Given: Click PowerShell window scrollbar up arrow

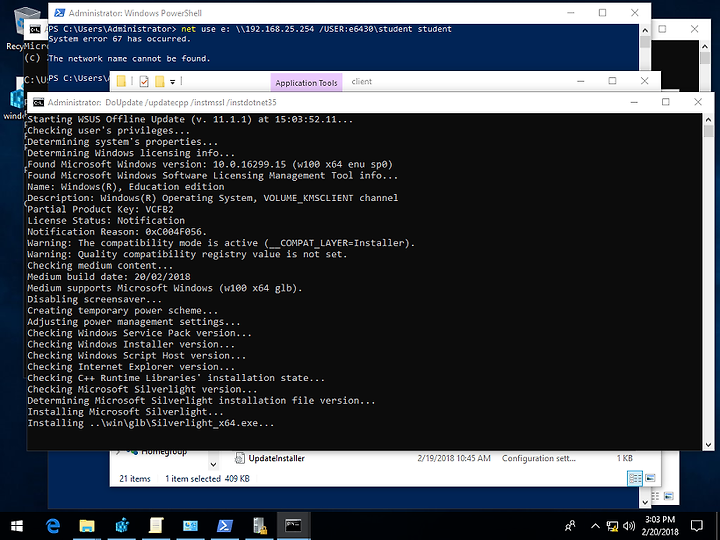Looking at the screenshot, I should [x=645, y=30].
